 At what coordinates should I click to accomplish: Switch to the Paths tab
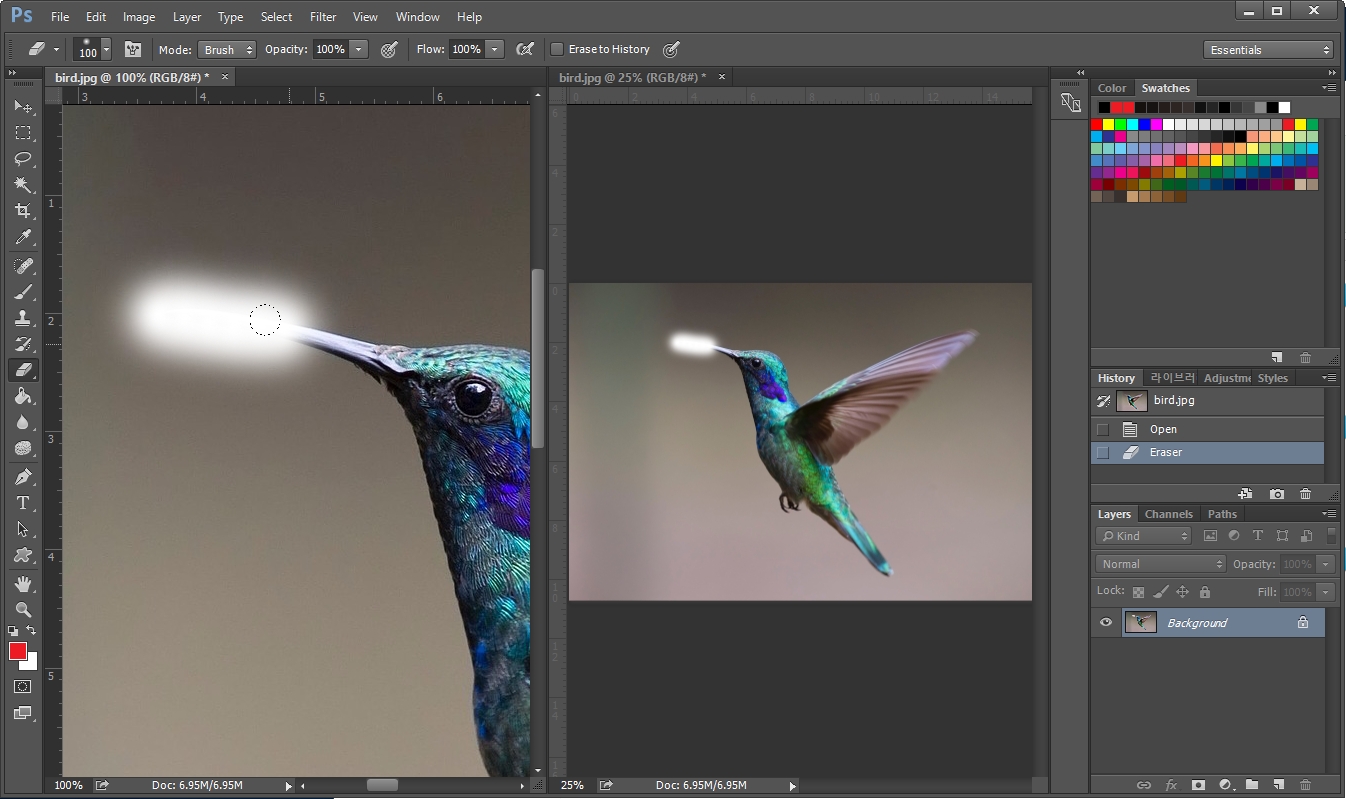click(x=1222, y=514)
